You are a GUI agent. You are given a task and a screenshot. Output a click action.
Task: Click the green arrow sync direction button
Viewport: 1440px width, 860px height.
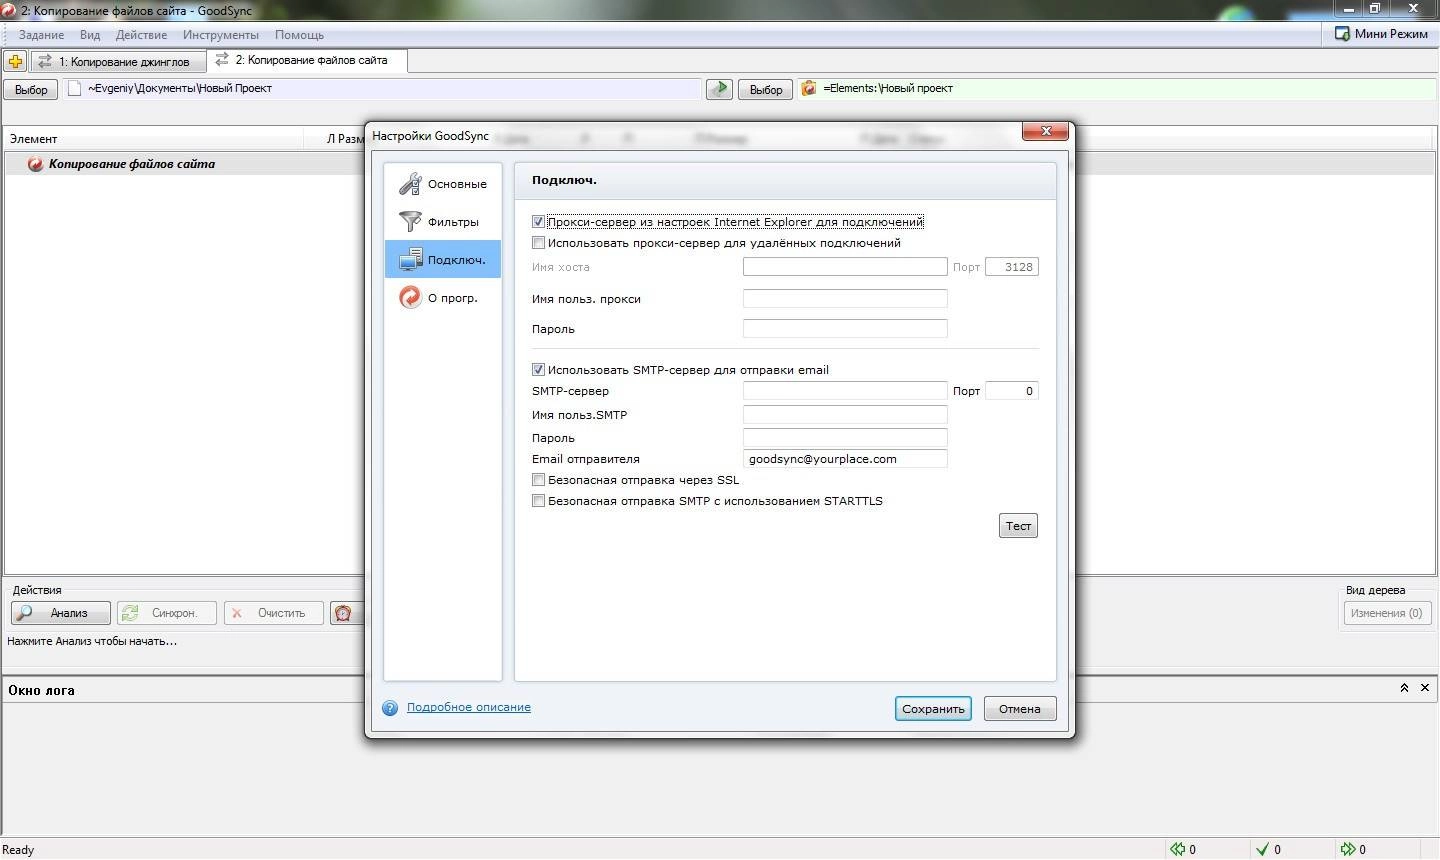[x=719, y=89]
